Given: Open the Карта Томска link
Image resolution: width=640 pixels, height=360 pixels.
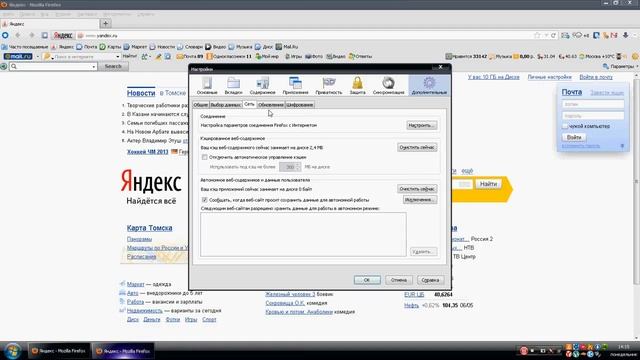Looking at the screenshot, I should pyautogui.click(x=149, y=228).
